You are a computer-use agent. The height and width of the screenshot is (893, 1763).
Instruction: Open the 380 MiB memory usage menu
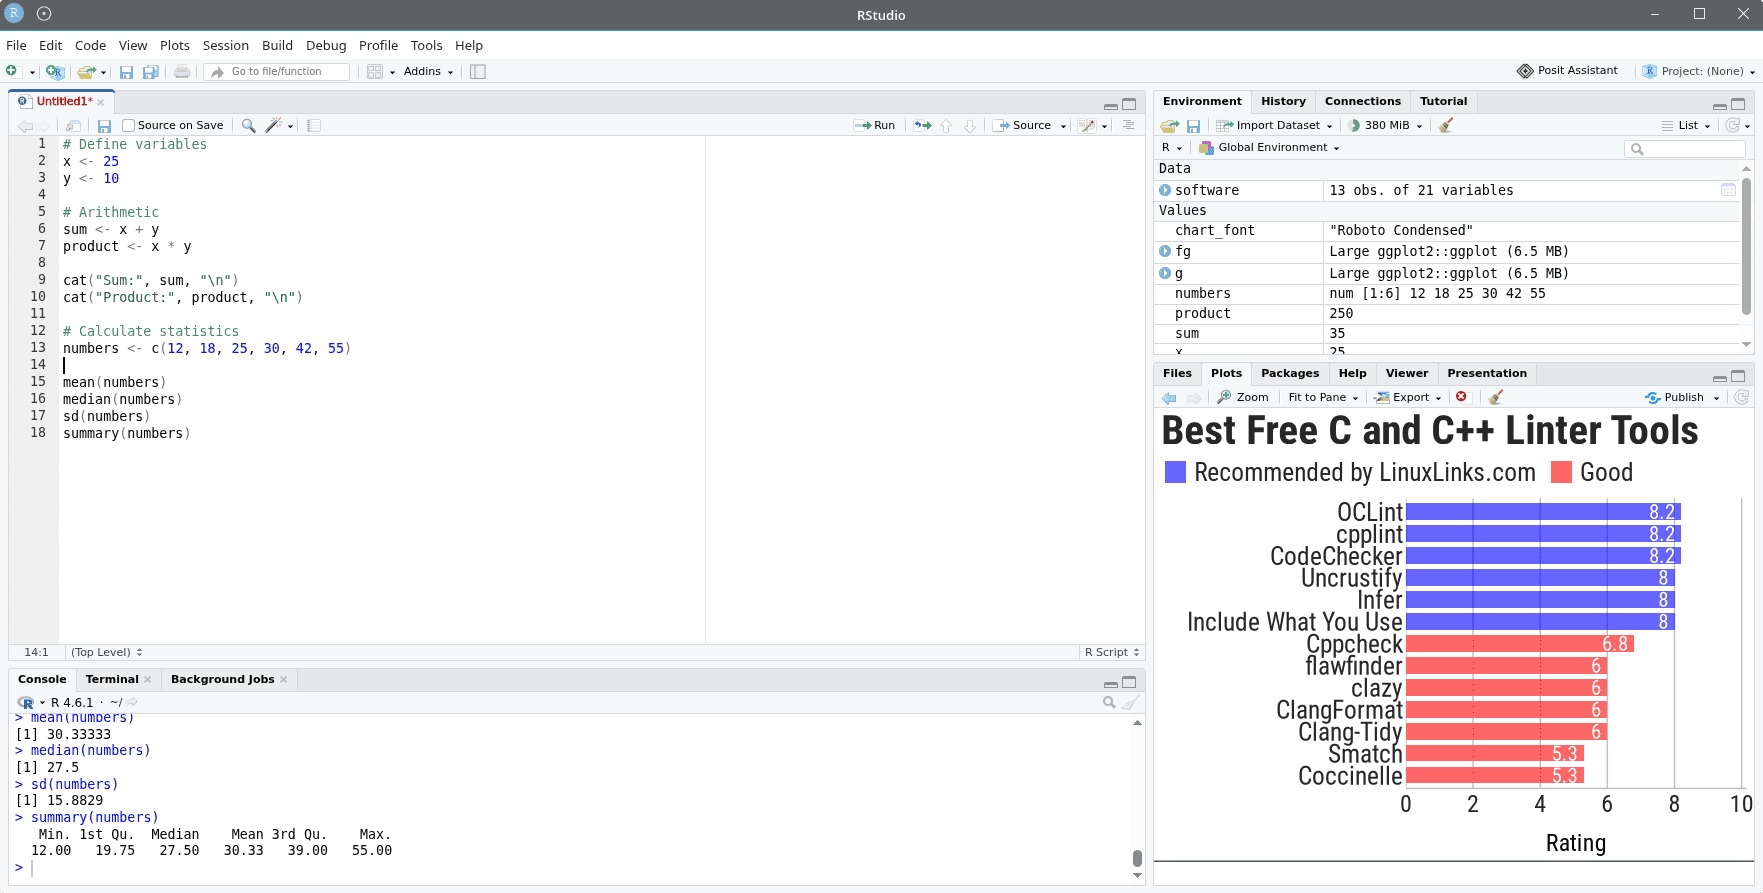tap(1385, 125)
